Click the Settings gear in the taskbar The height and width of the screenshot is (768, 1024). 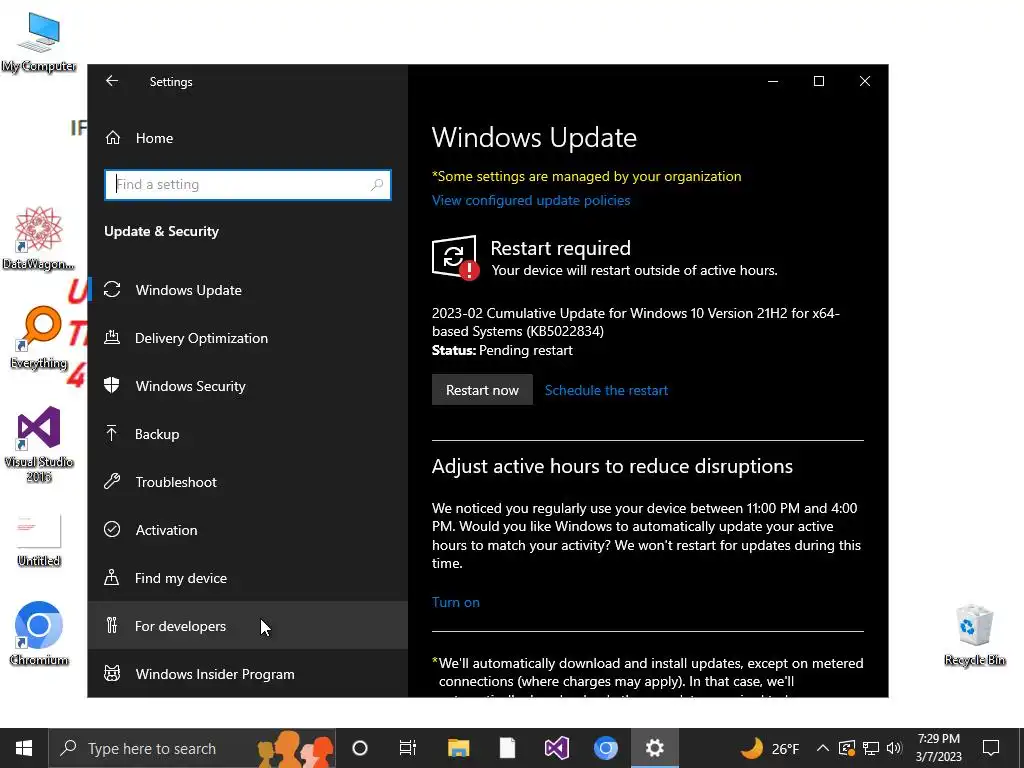655,748
